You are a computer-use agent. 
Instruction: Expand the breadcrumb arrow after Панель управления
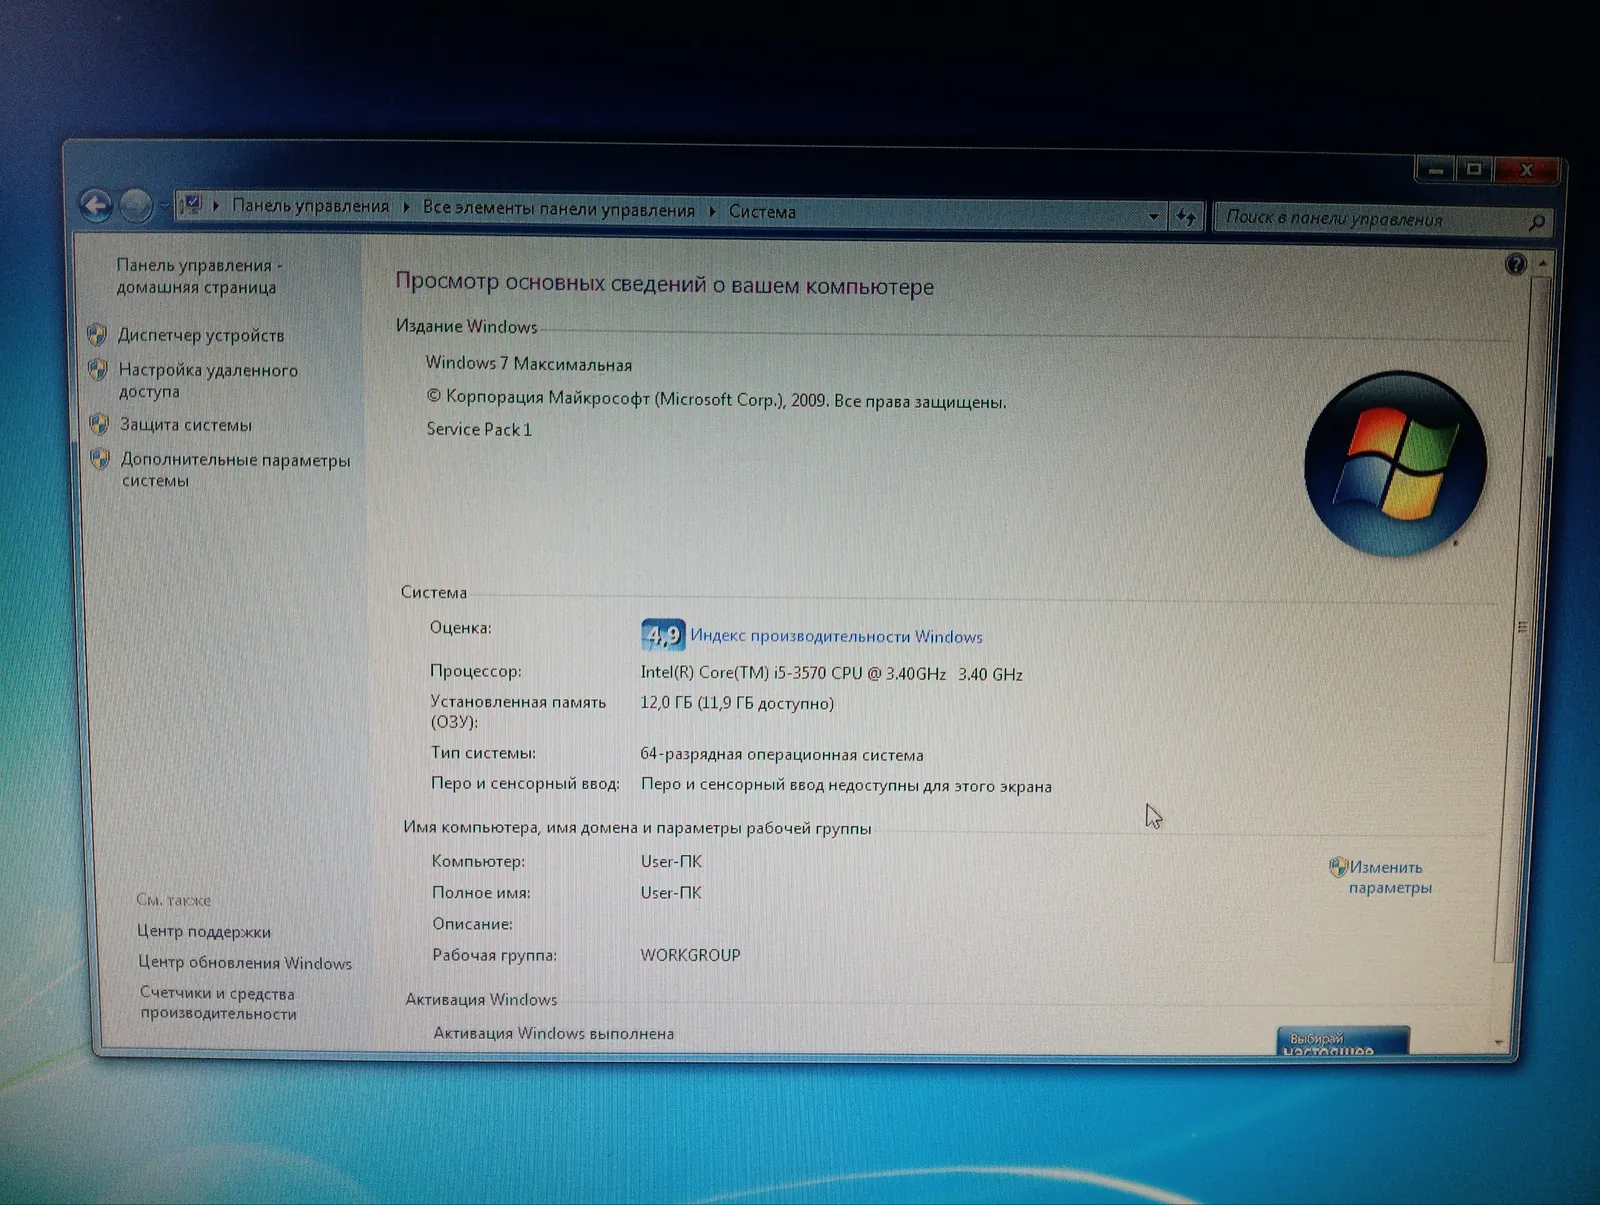tap(406, 207)
